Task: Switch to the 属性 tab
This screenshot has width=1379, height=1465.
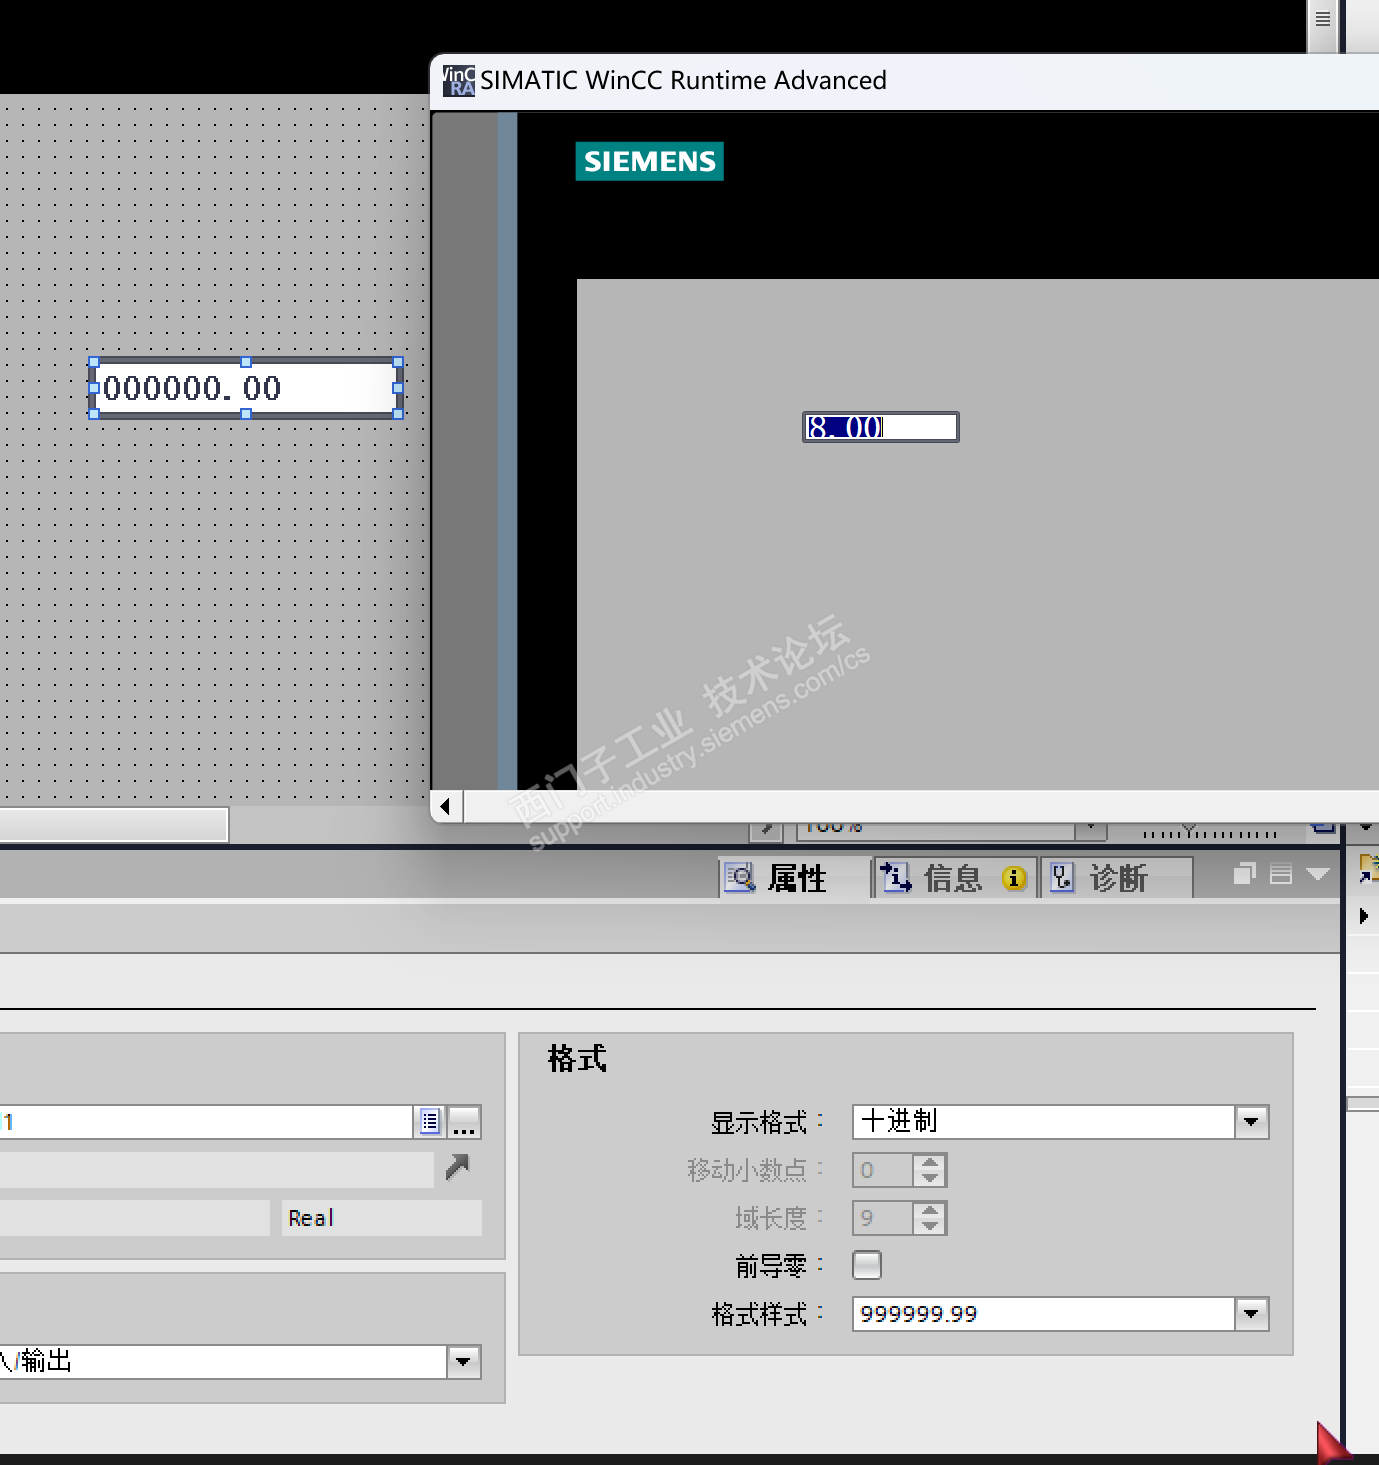Action: click(x=794, y=878)
